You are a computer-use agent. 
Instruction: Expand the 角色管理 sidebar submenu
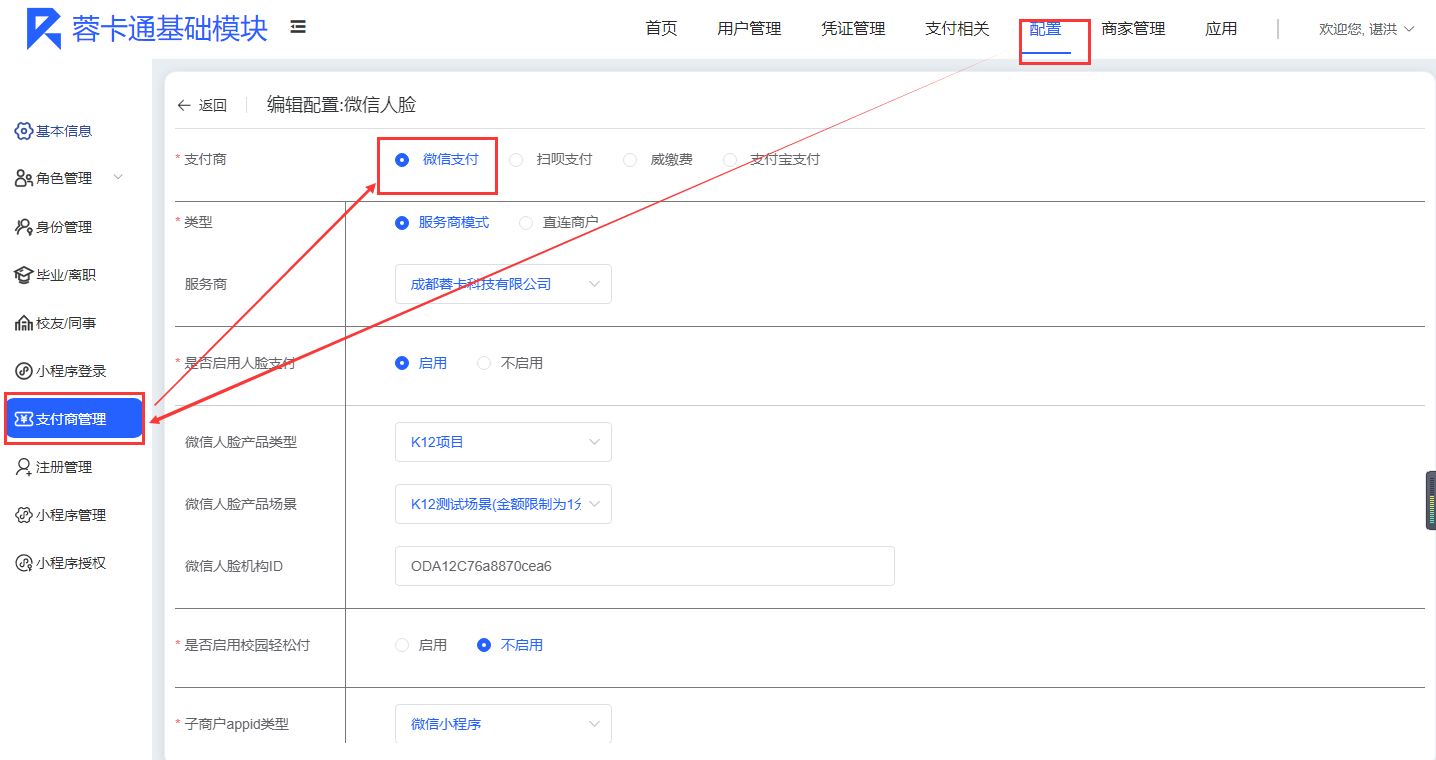[118, 178]
